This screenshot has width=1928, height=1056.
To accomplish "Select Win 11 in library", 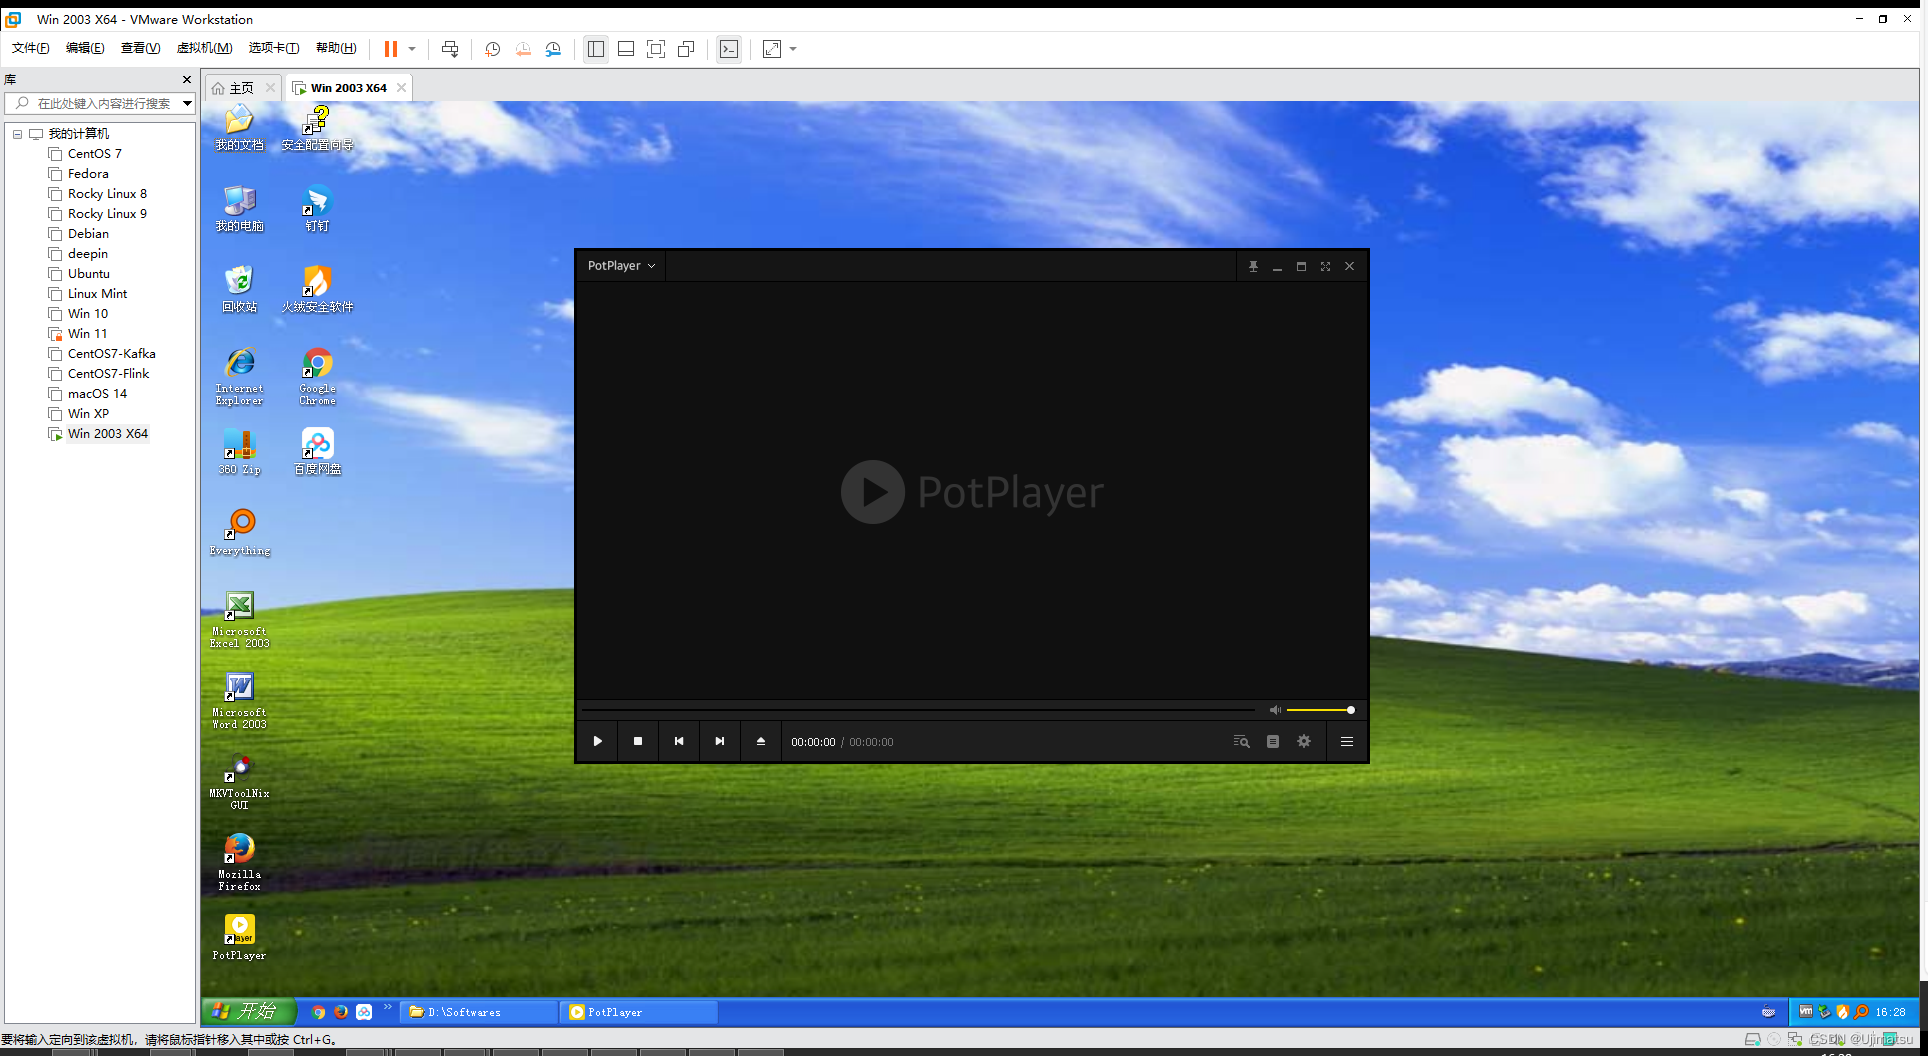I will (x=87, y=334).
